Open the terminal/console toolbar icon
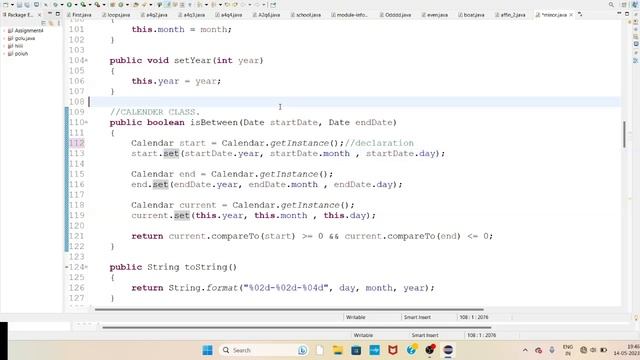 point(36,5)
